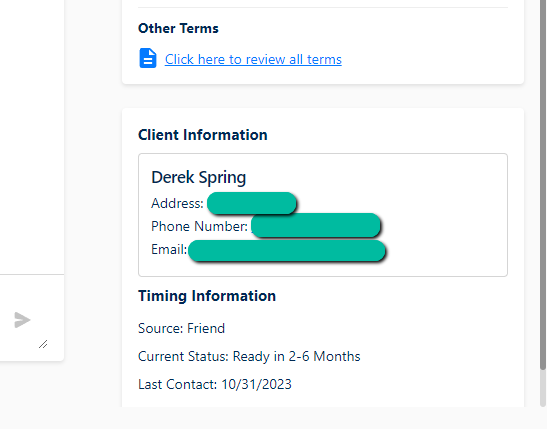The height and width of the screenshot is (429, 547).
Task: Click the 'Address:' label
Action: pos(177,203)
